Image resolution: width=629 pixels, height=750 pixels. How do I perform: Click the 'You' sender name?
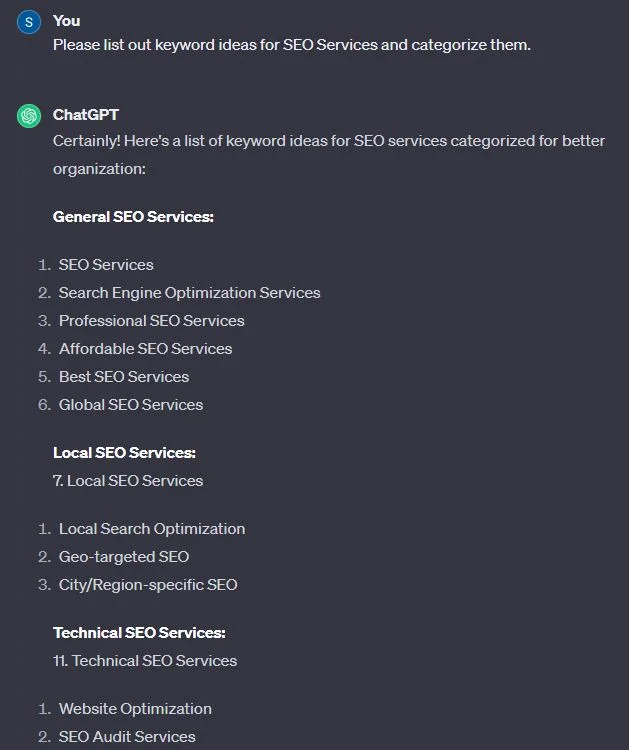[x=66, y=21]
